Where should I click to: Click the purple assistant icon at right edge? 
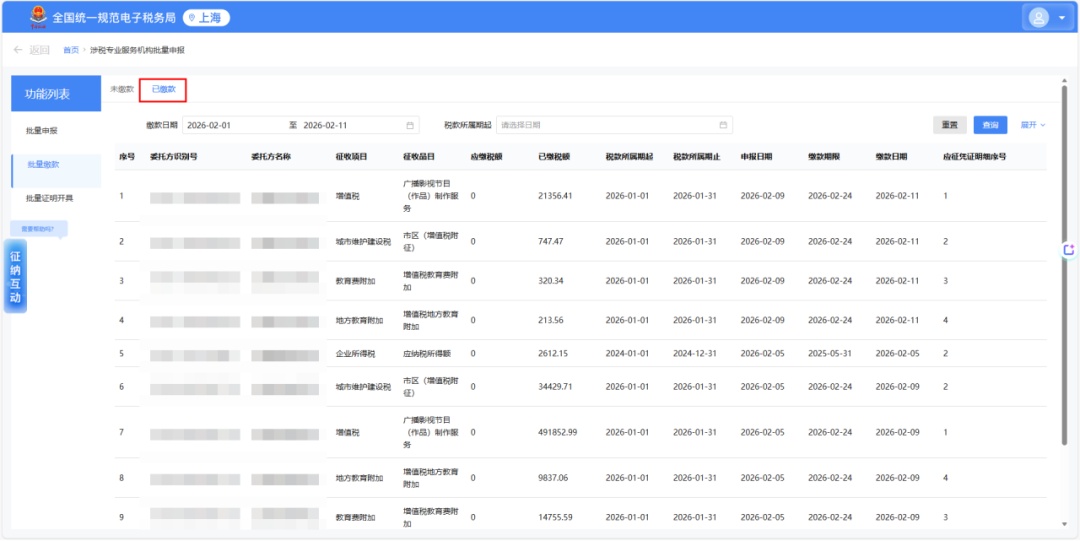click(x=1068, y=249)
